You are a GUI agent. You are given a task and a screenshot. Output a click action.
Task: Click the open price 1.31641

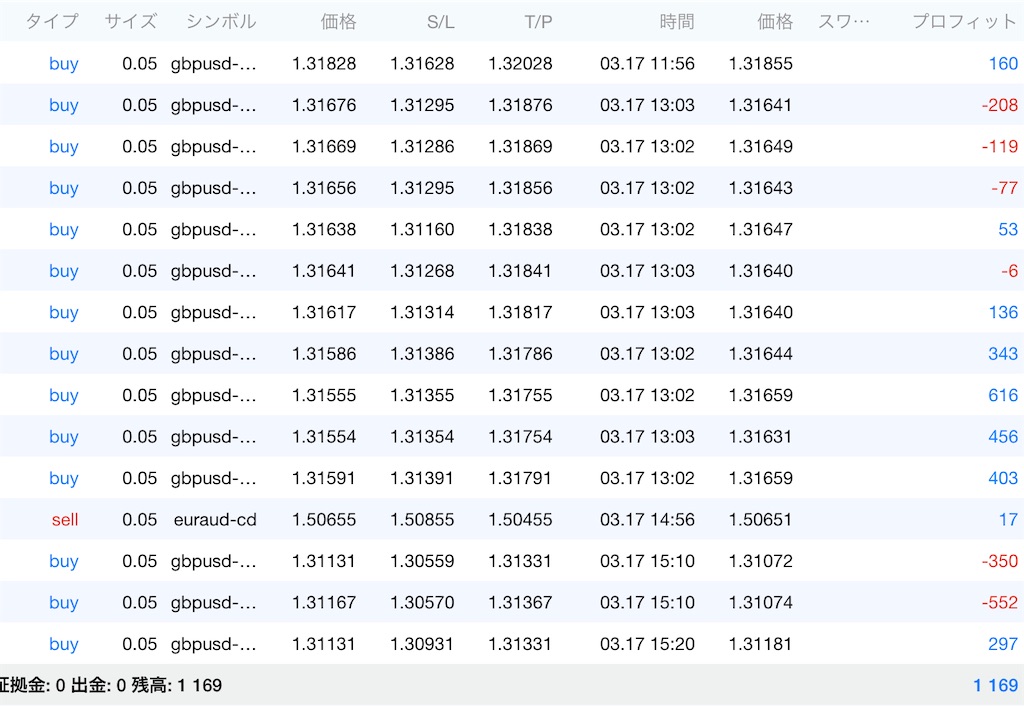(324, 270)
